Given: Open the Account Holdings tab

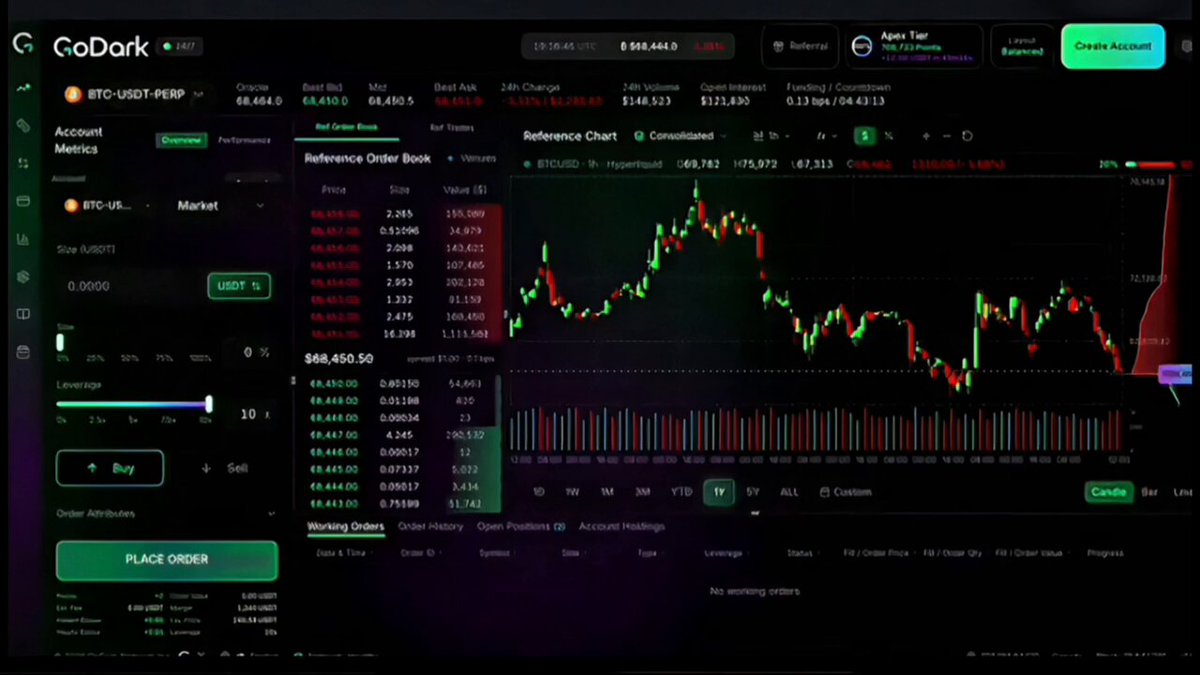Looking at the screenshot, I should coord(621,526).
